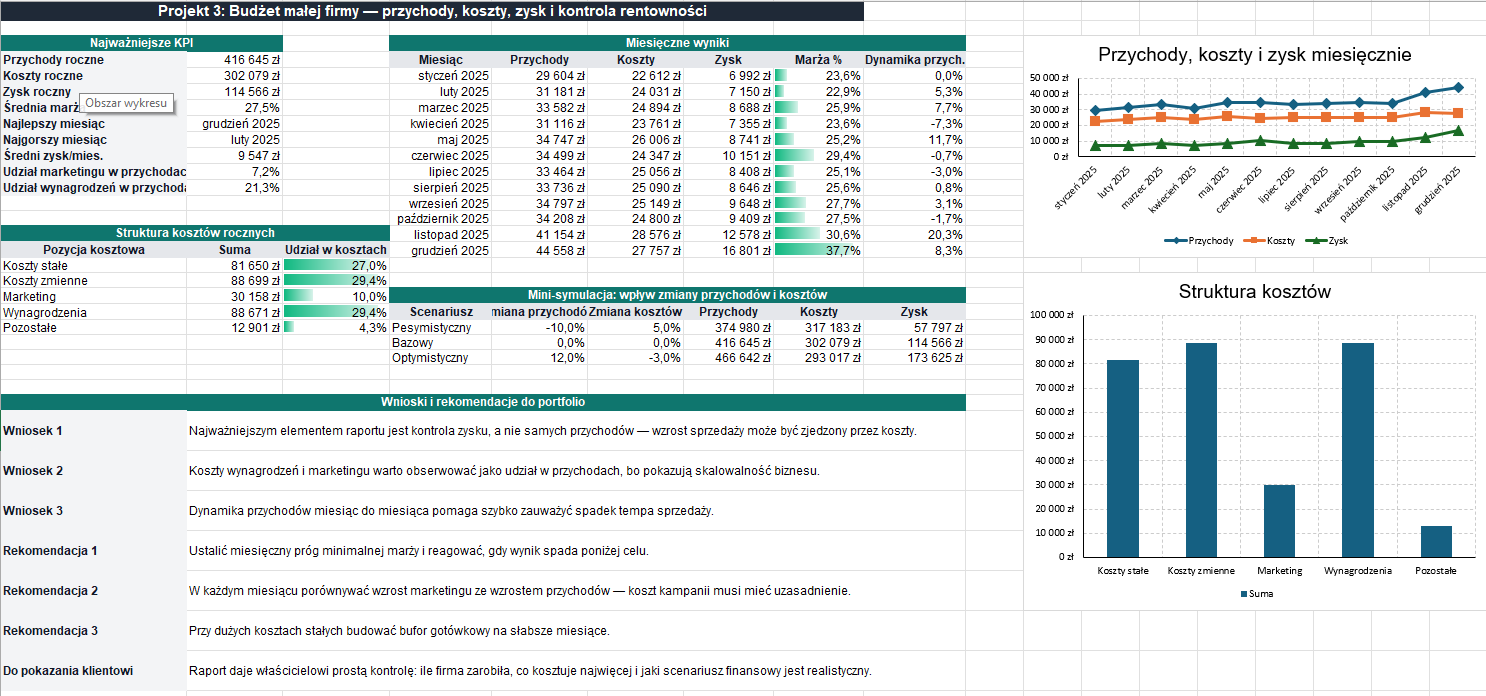1486x696 pixels.
Task: Click the Rekomendacja 2 text cell
Action: [576, 591]
